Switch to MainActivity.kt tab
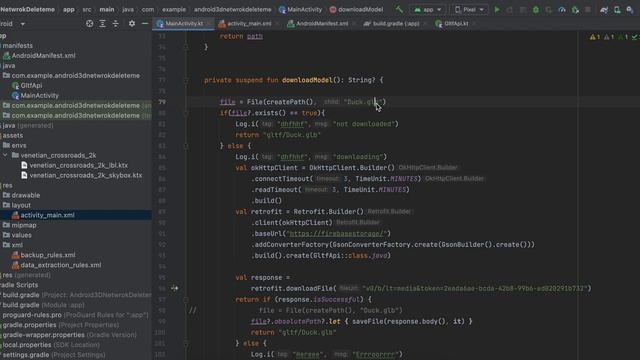 click(184, 24)
